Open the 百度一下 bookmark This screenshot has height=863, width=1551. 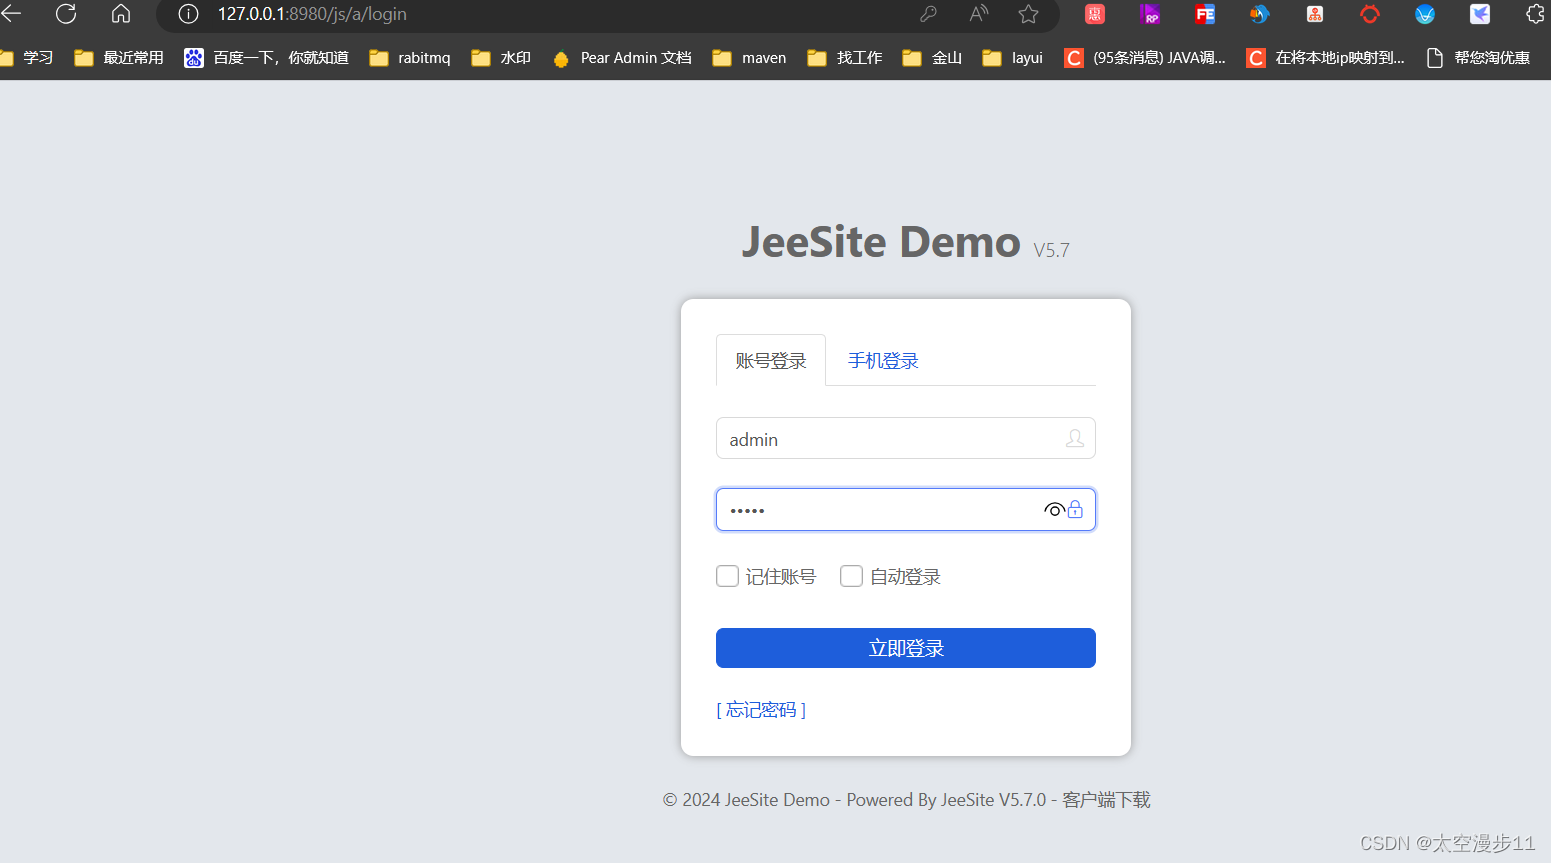click(267, 58)
